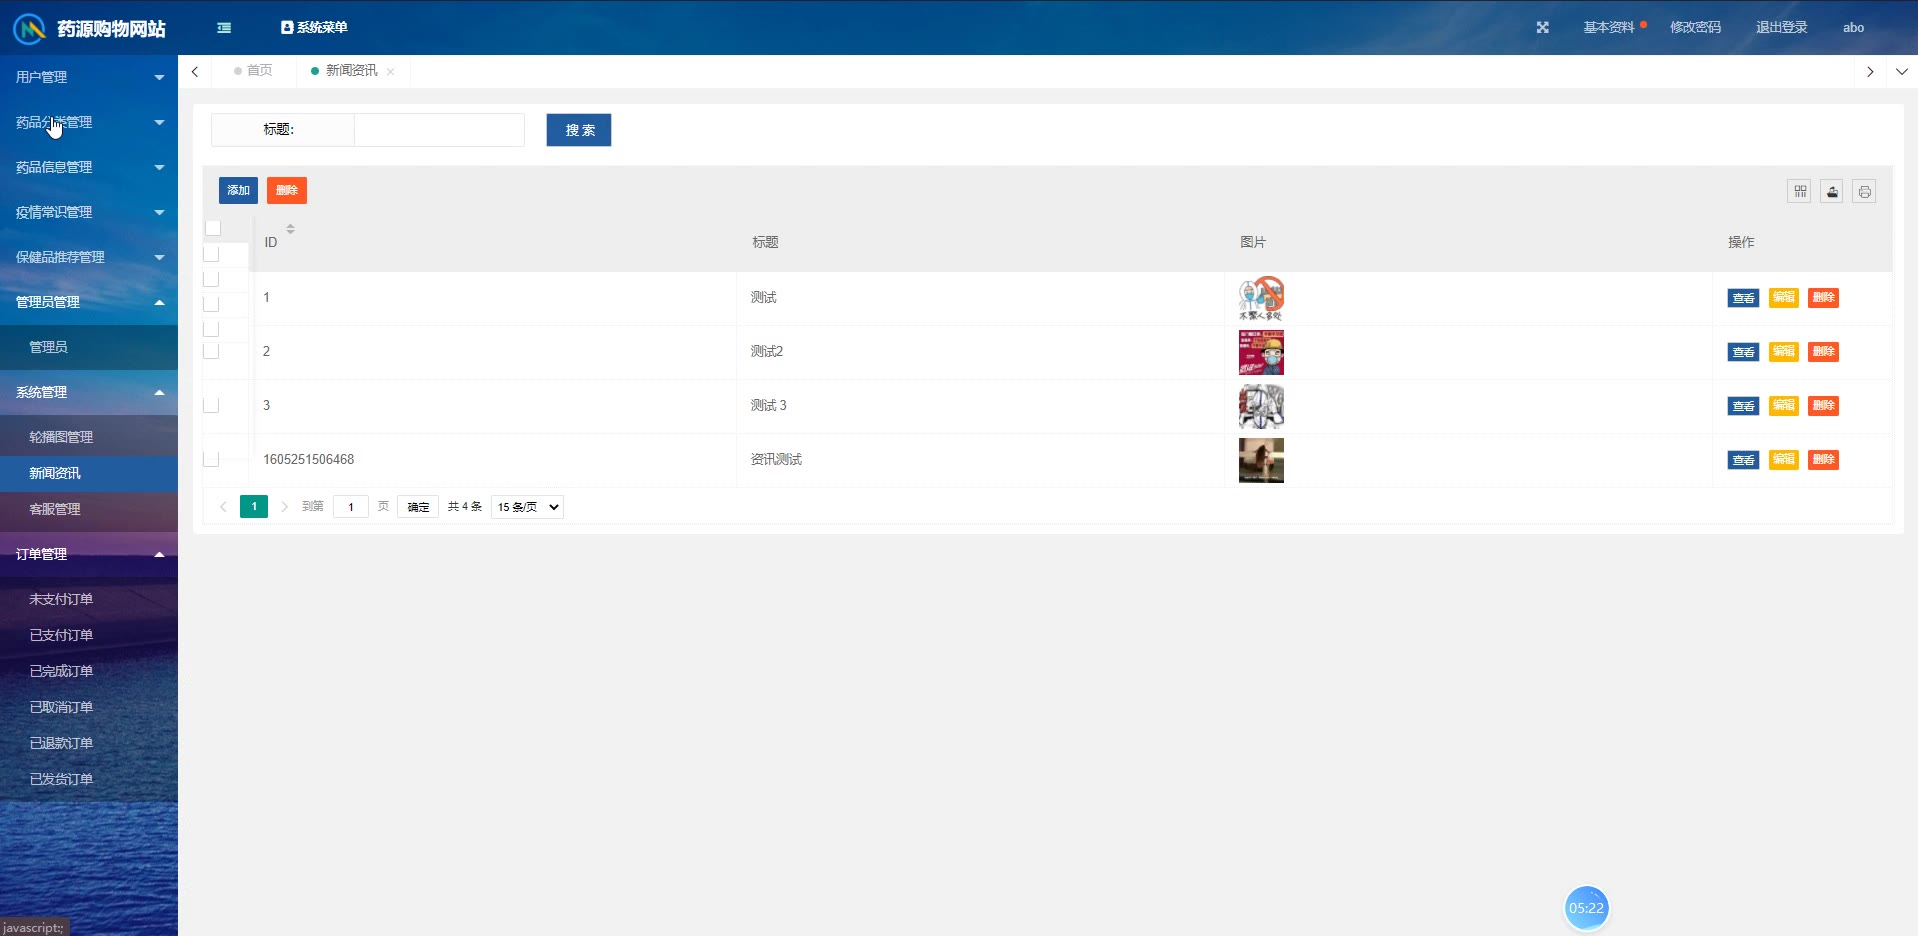Screen dimensions: 1918x936
Task: Toggle the checkbox for row 资讯测试
Action: 211,459
